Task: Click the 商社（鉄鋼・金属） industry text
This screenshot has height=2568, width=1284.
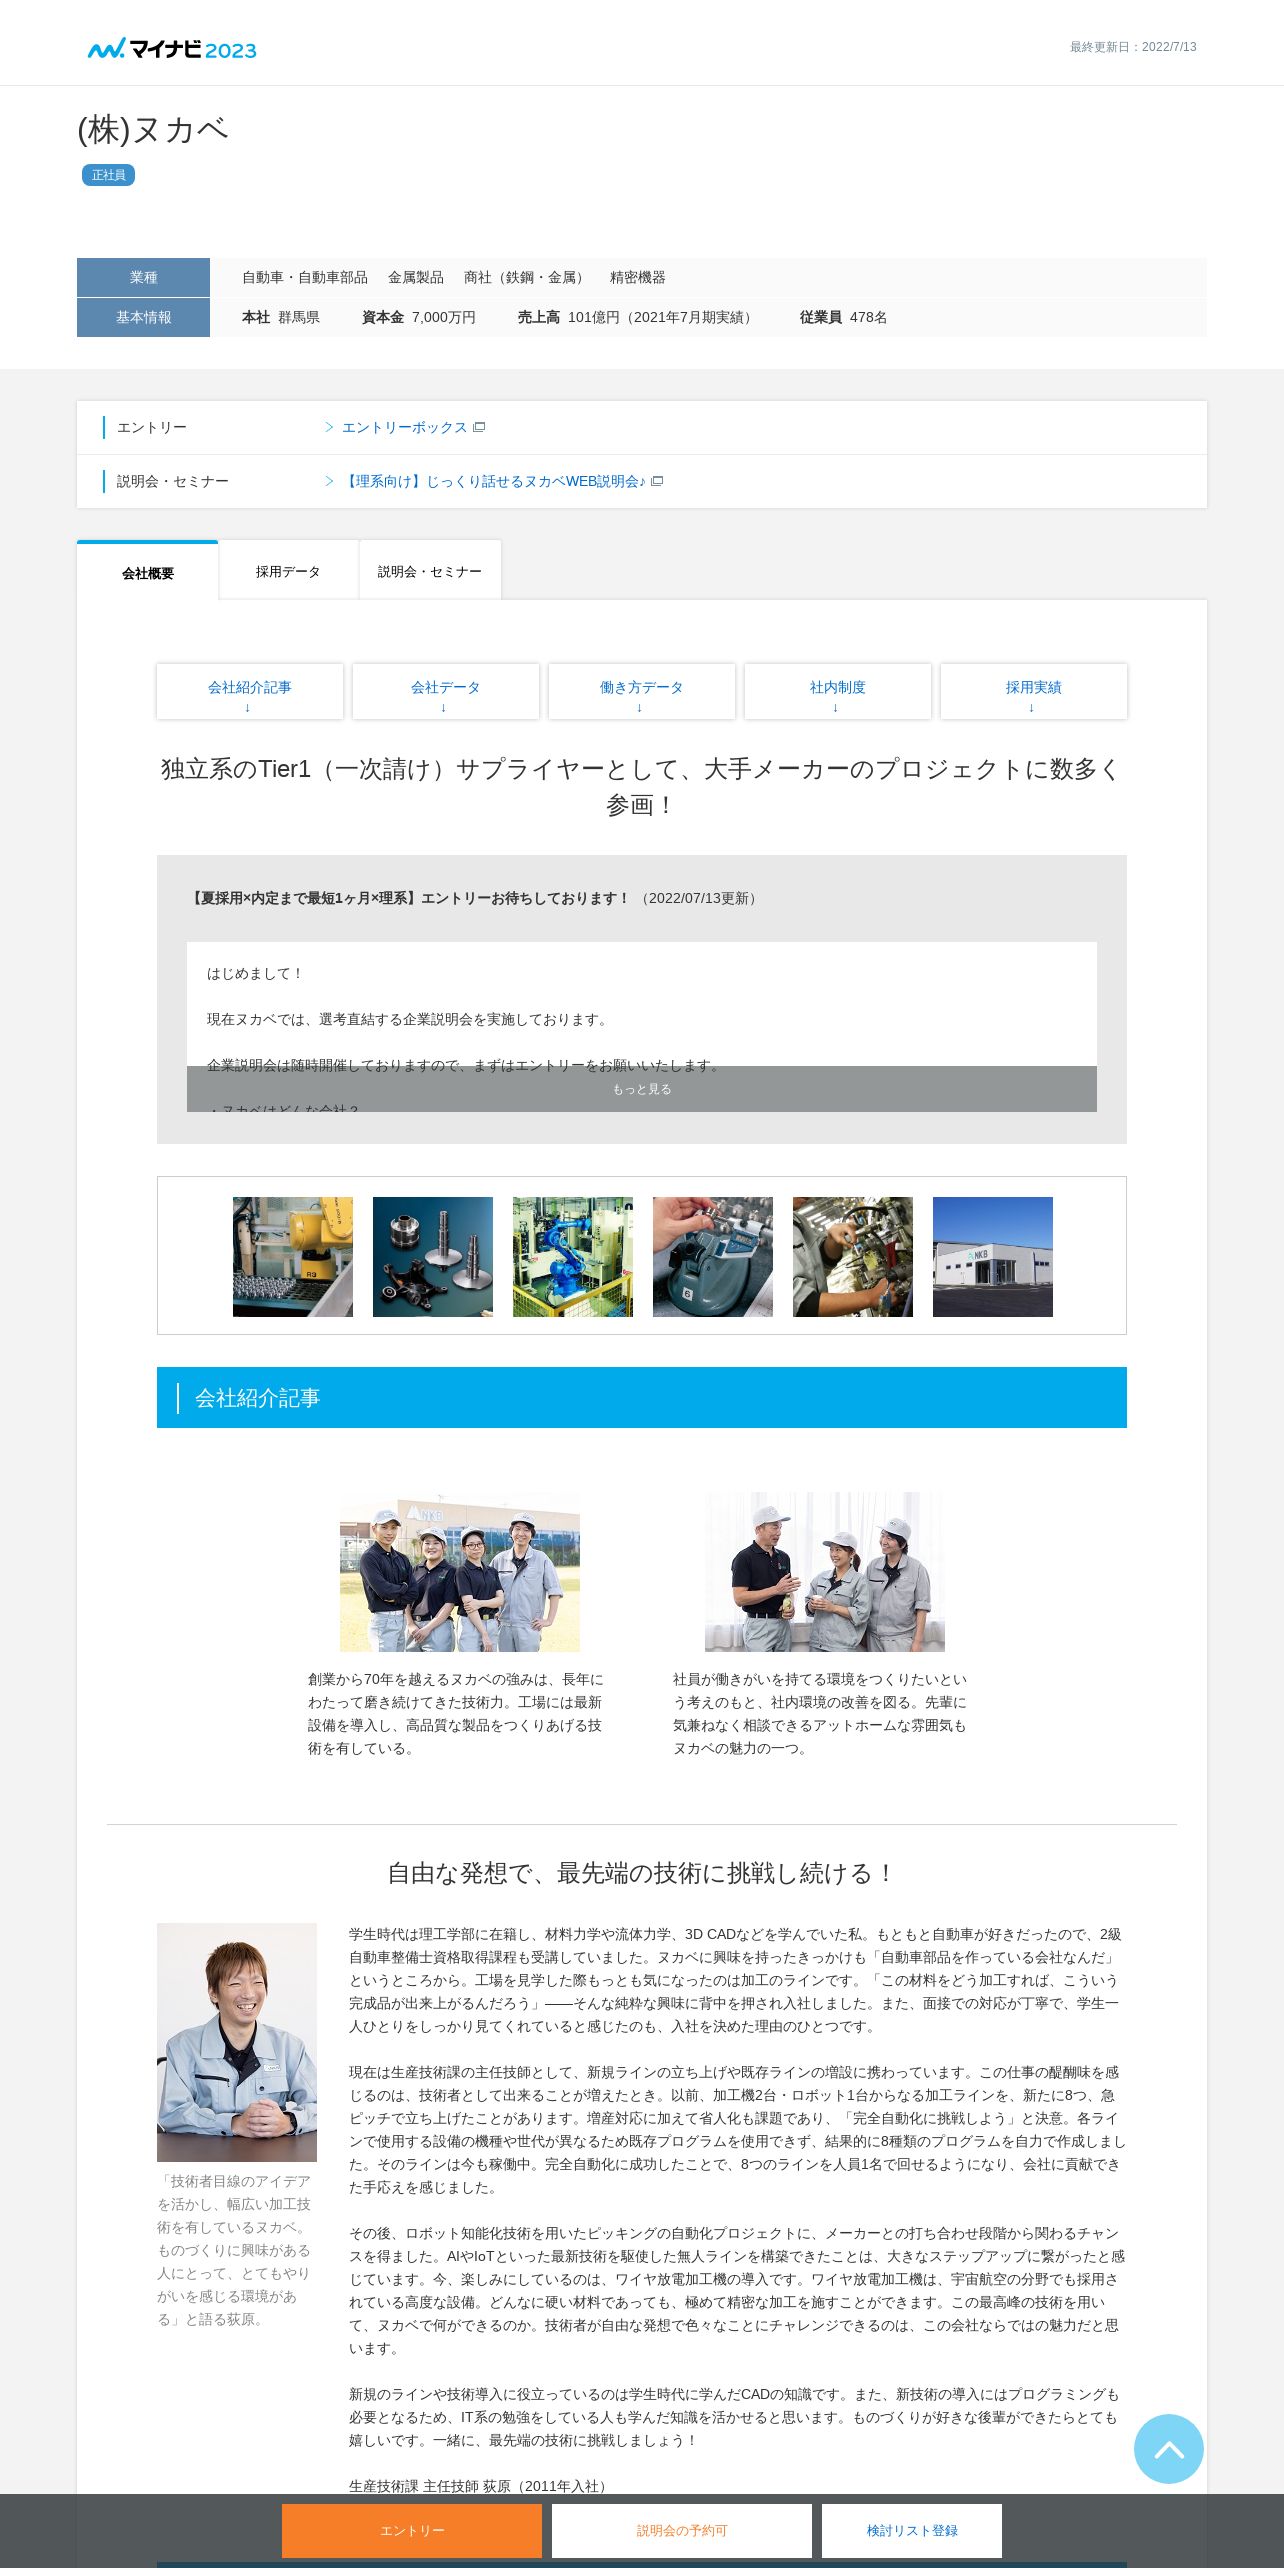Action: coord(527,278)
